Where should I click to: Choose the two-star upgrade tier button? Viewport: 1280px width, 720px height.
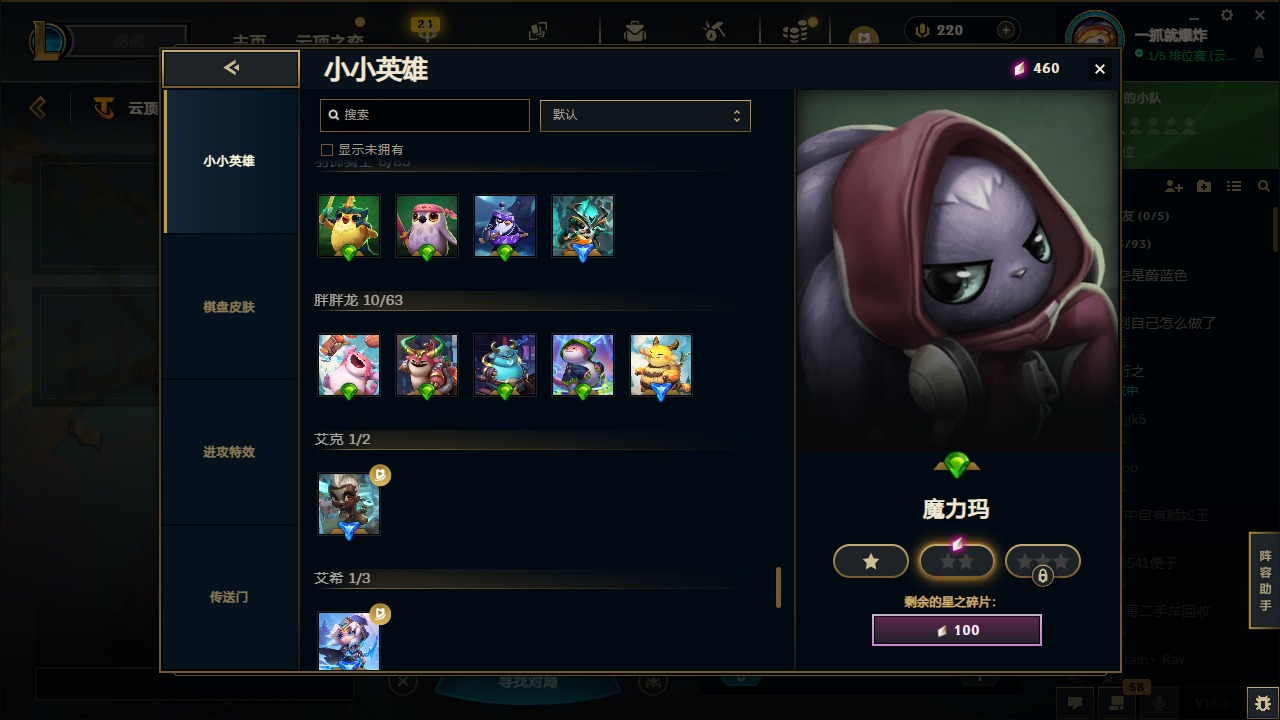point(957,561)
